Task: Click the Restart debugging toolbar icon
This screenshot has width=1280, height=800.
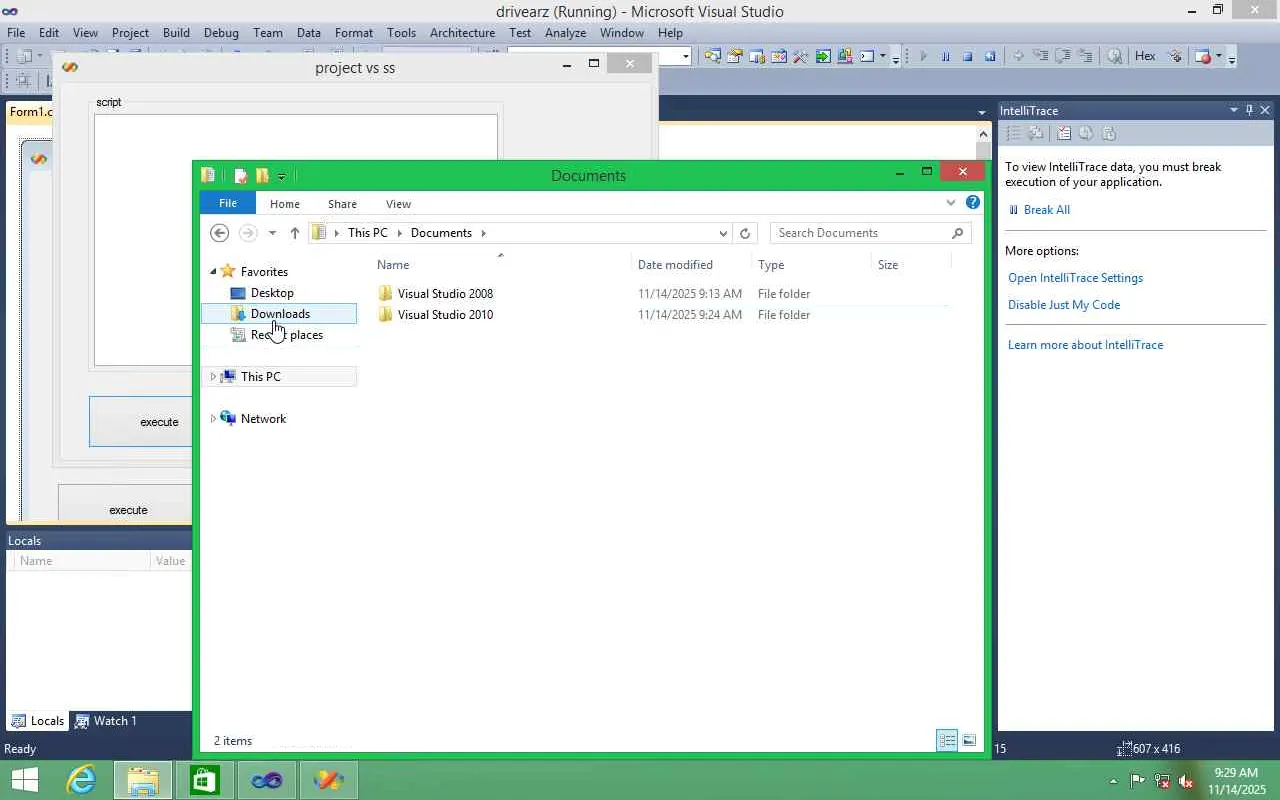Action: tap(990, 57)
